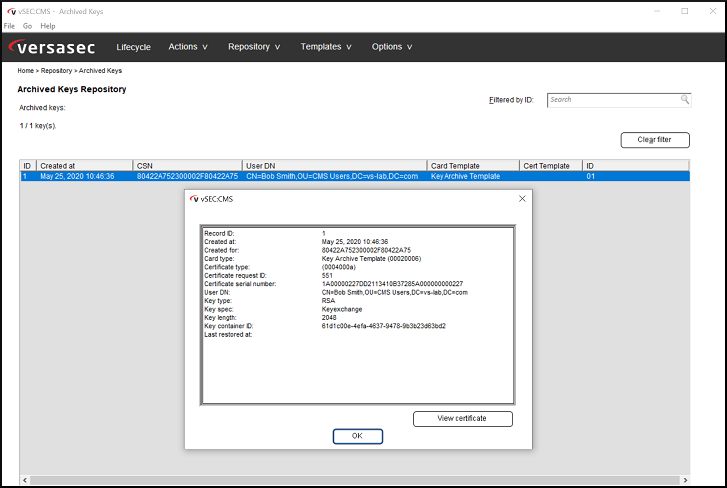Go to the Lifecycle page
Screen dimensions: 727x488
(x=134, y=47)
